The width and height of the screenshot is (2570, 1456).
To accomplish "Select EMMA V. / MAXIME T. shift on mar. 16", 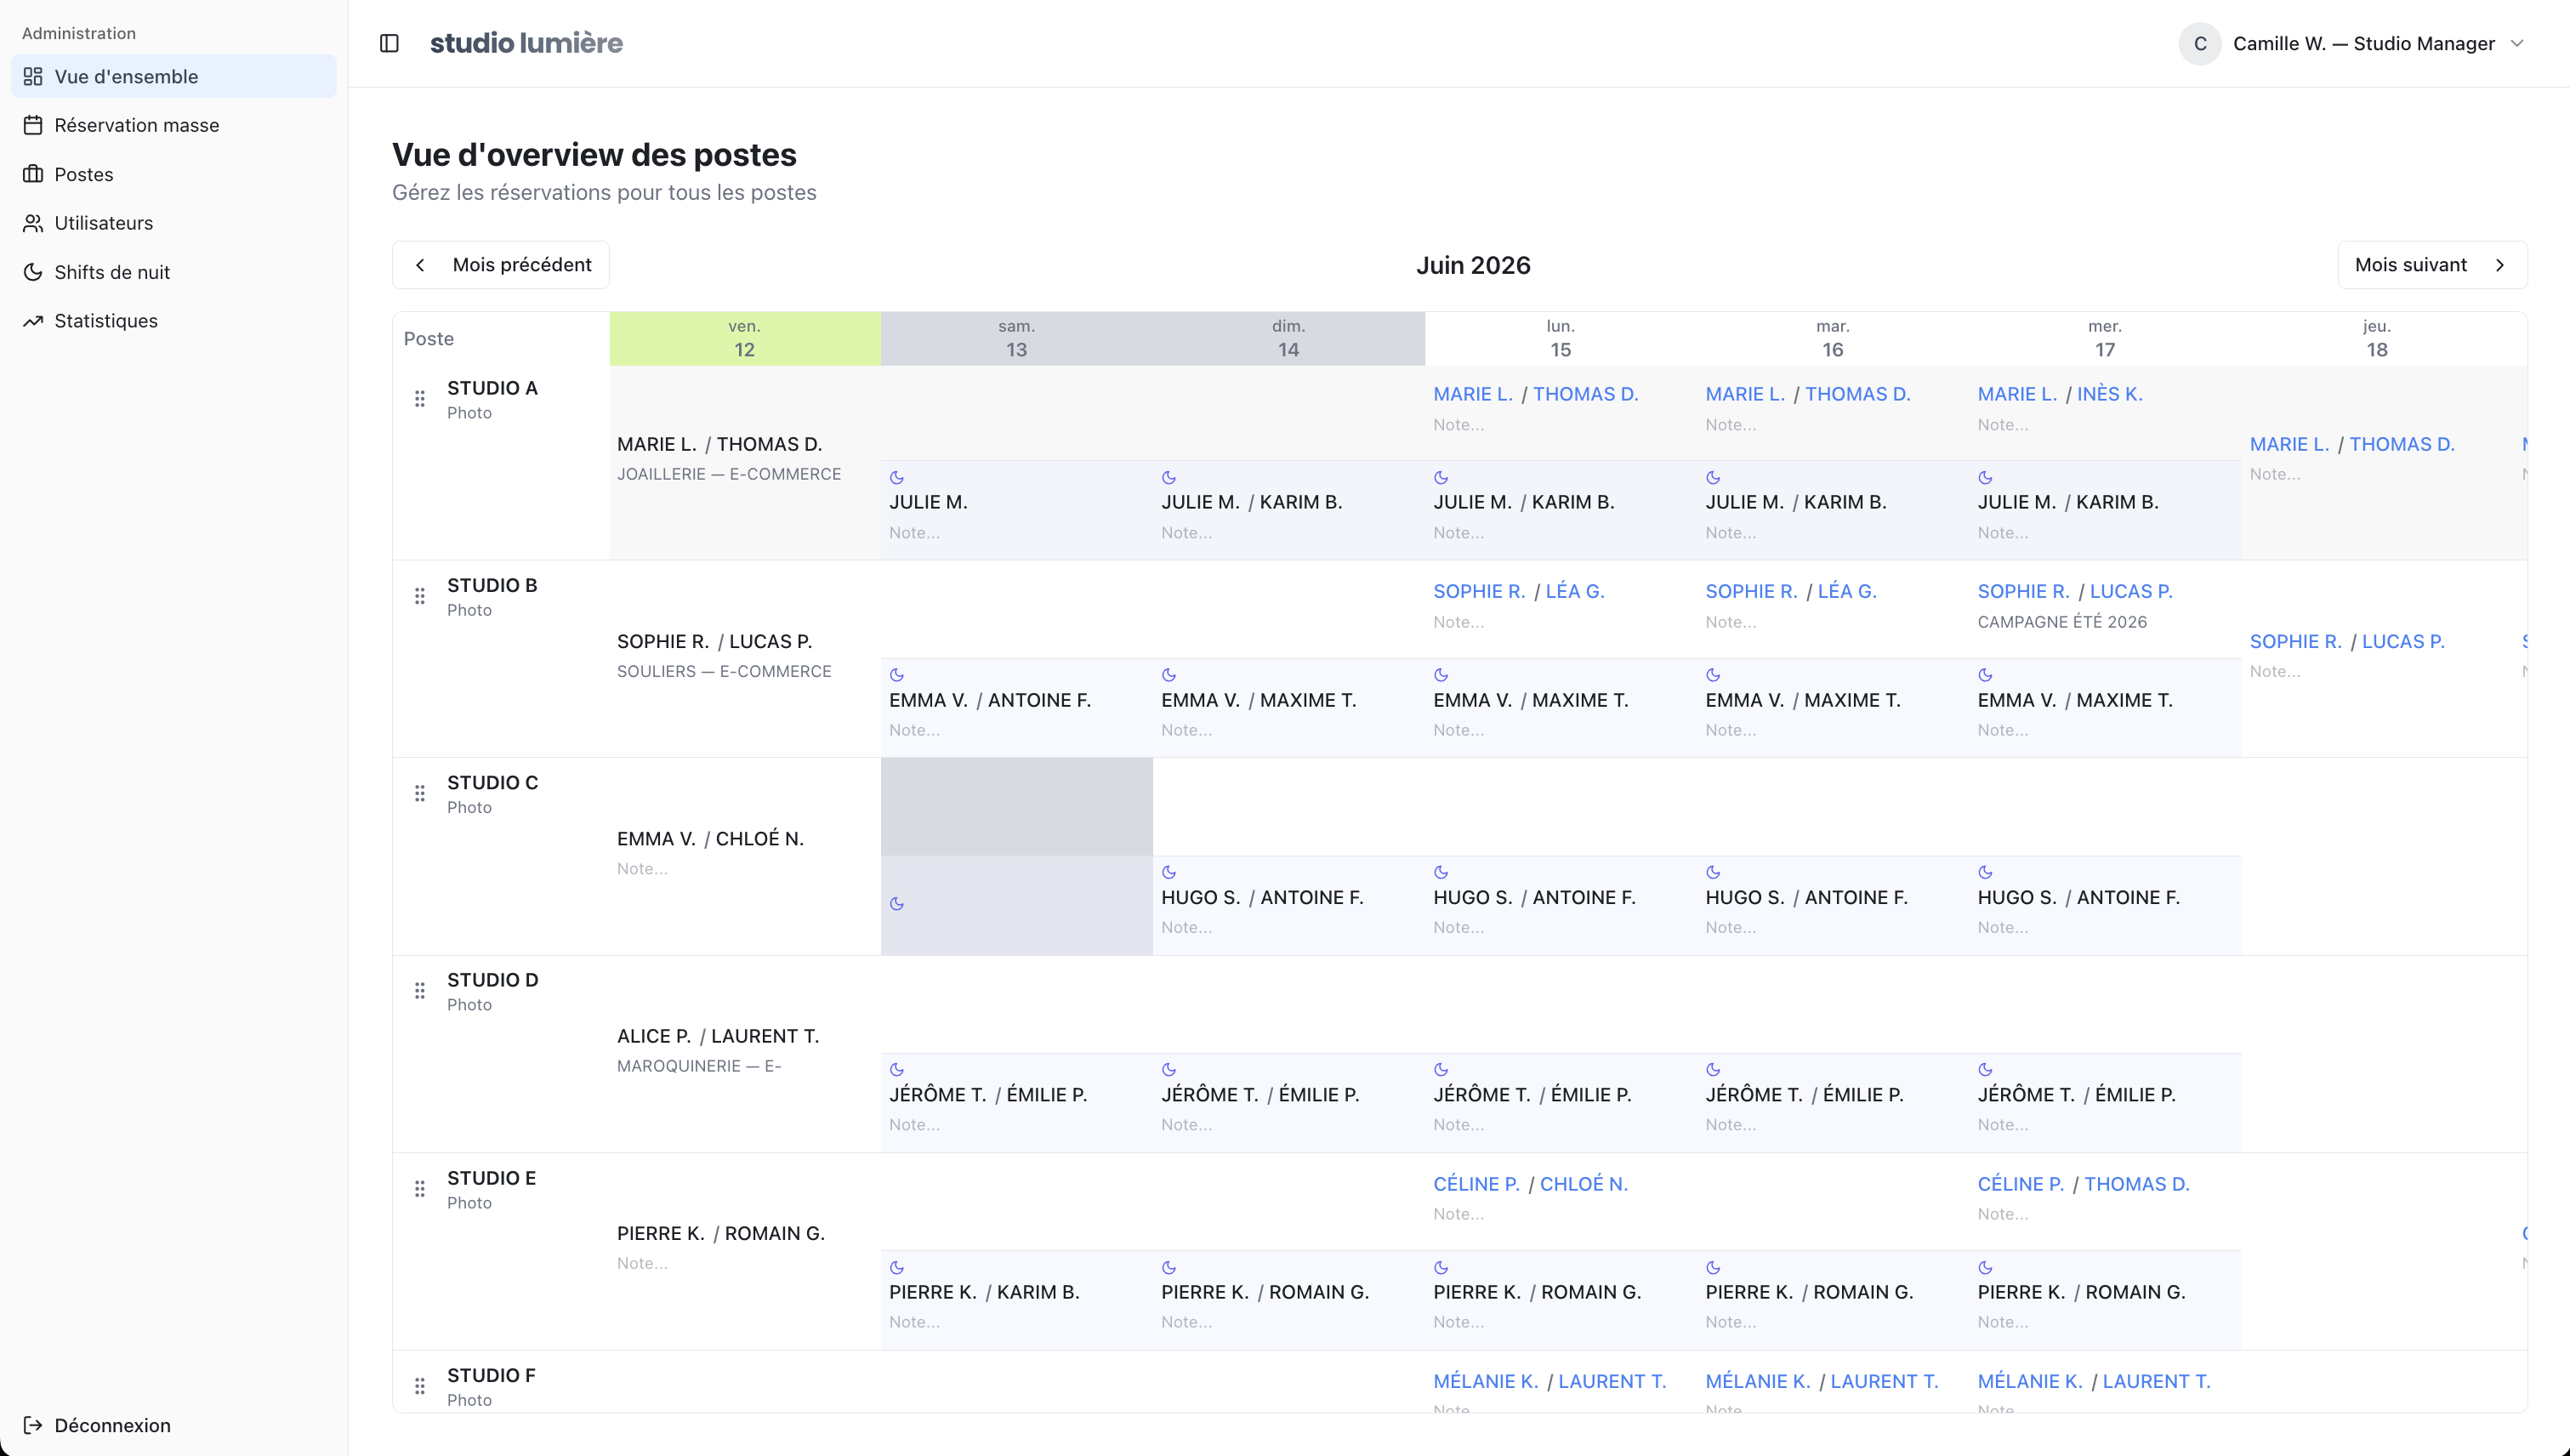I will click(1803, 700).
